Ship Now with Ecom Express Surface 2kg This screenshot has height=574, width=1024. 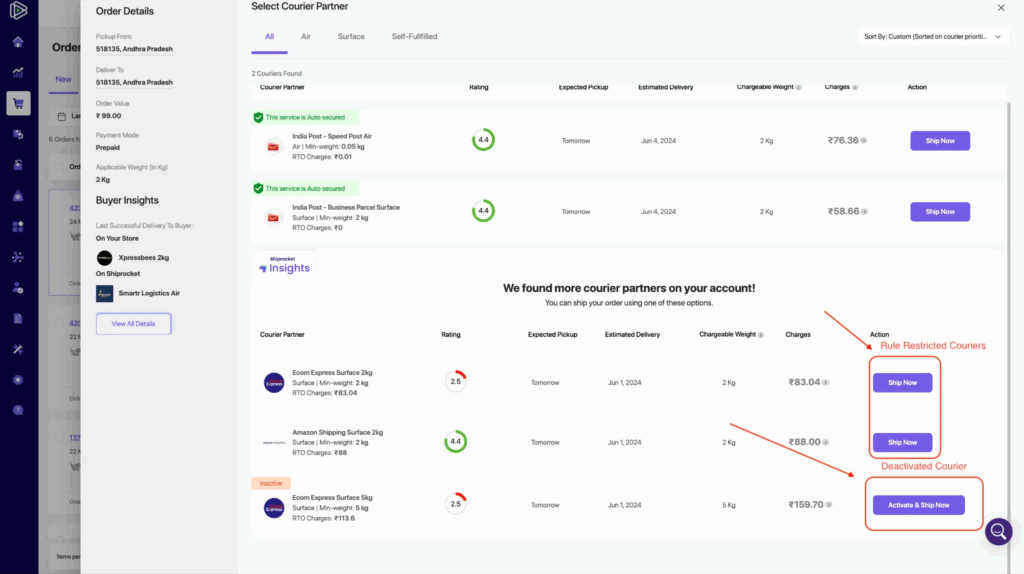[x=902, y=383]
